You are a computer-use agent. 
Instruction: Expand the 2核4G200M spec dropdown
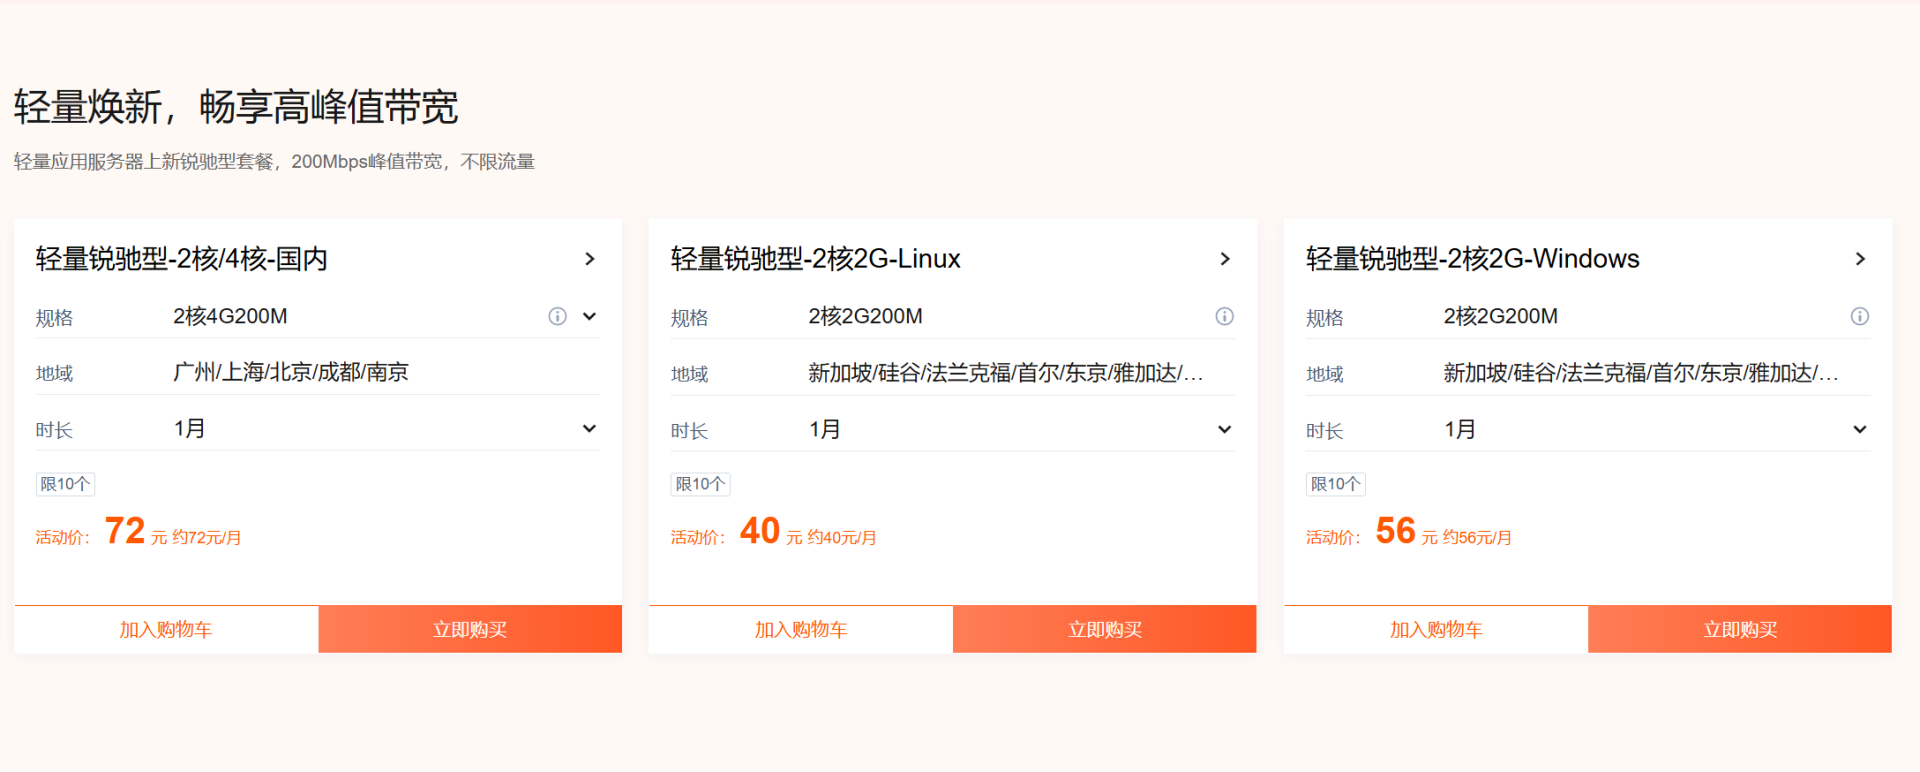pyautogui.click(x=590, y=317)
